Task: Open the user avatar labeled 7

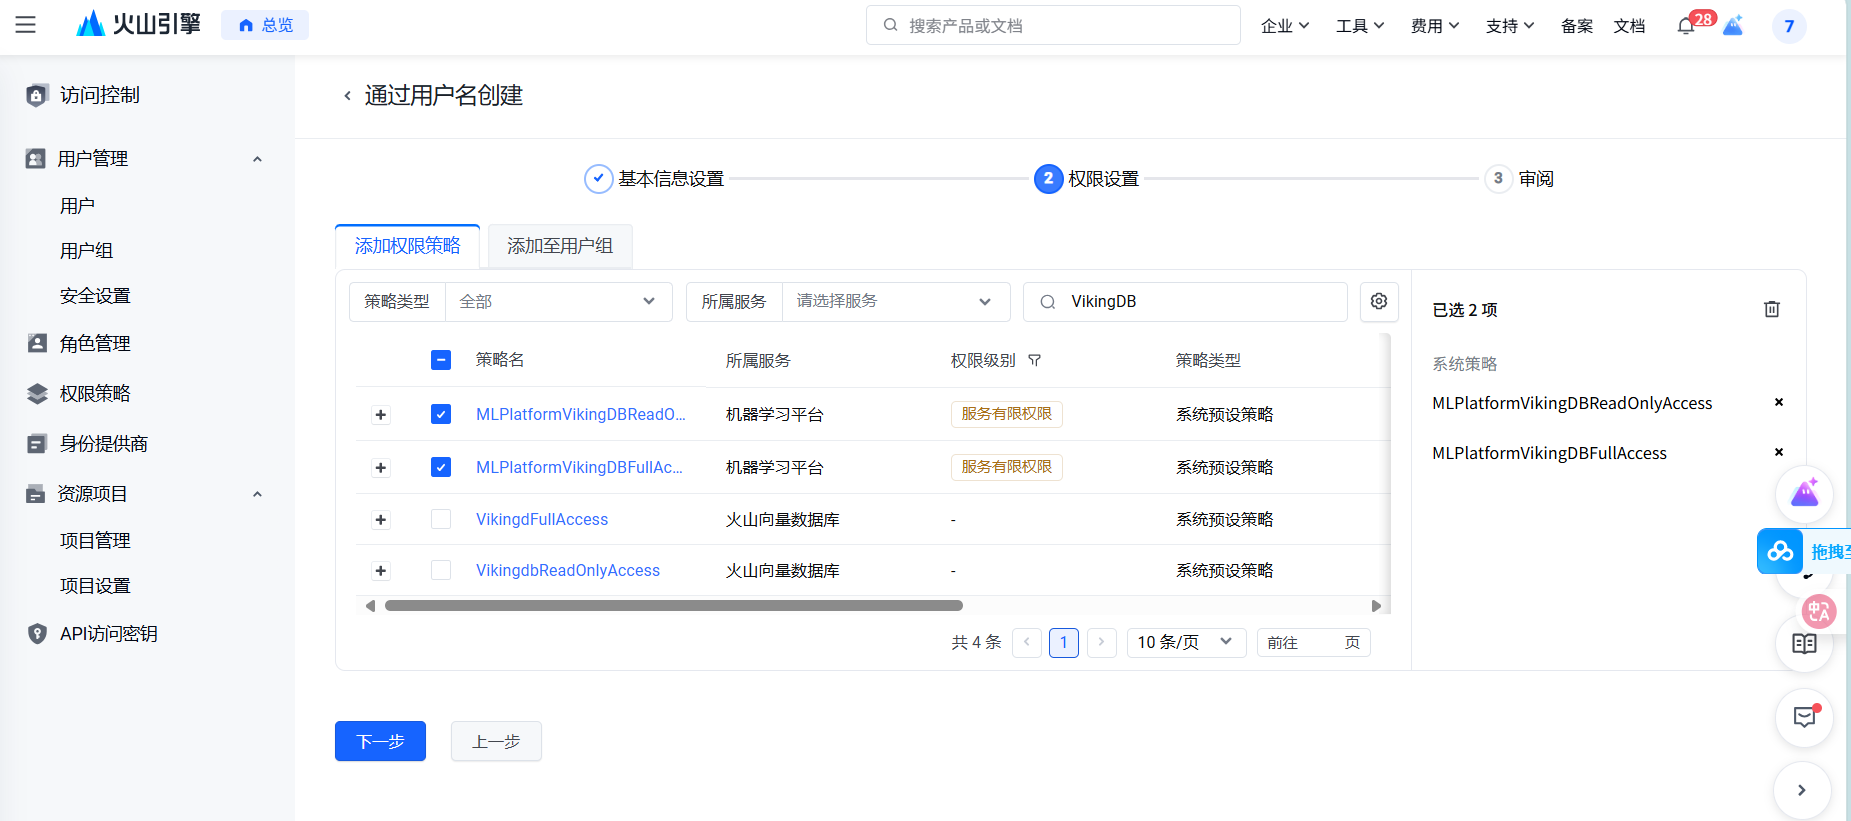Action: coord(1789,26)
